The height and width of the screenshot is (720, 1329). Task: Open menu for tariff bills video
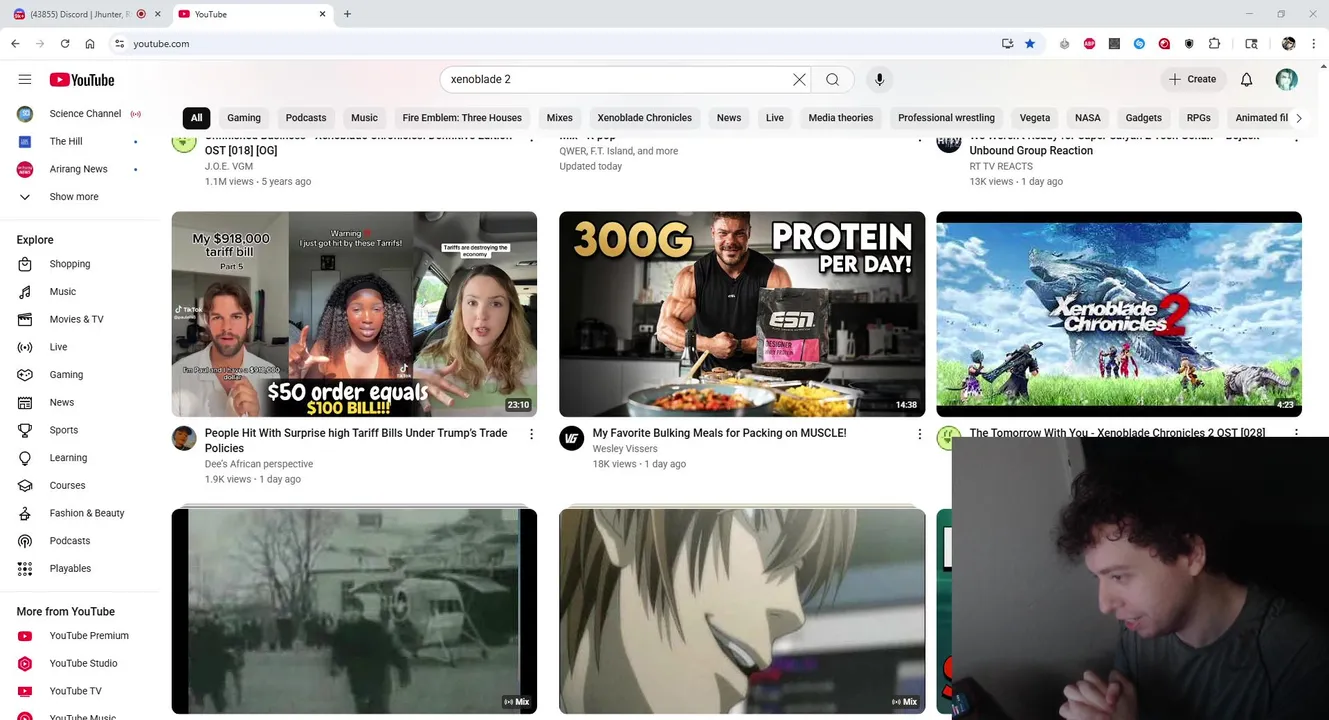coord(531,434)
